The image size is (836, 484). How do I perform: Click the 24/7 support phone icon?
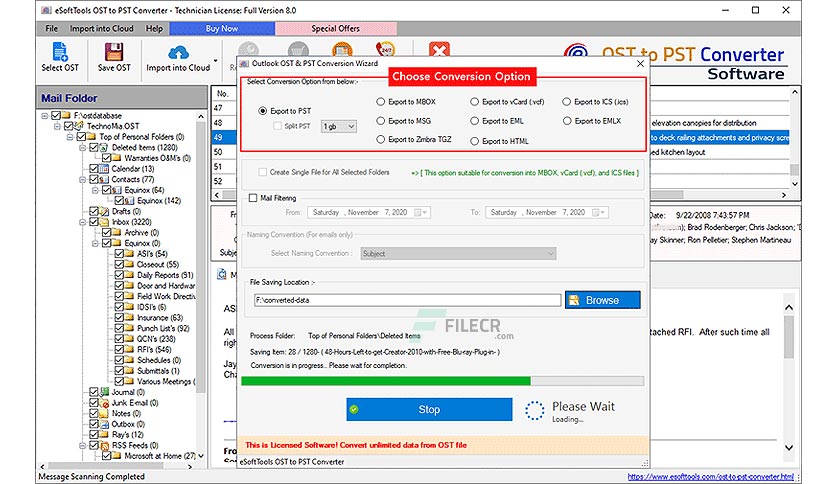point(385,49)
